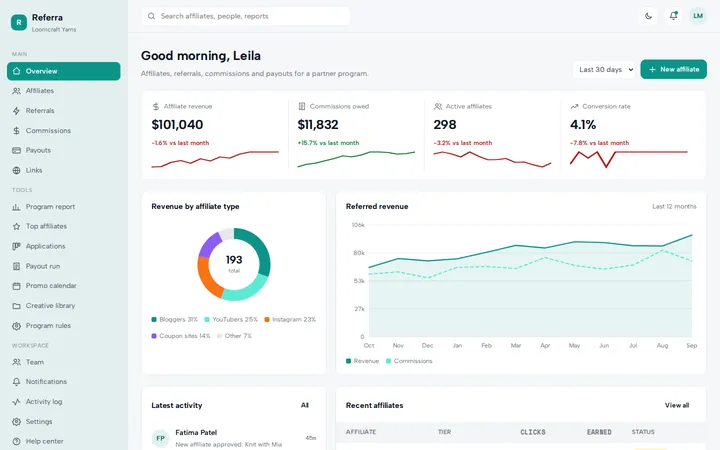Click the Commissions dollar icon
Screen dimensions: 720x450
point(17,131)
